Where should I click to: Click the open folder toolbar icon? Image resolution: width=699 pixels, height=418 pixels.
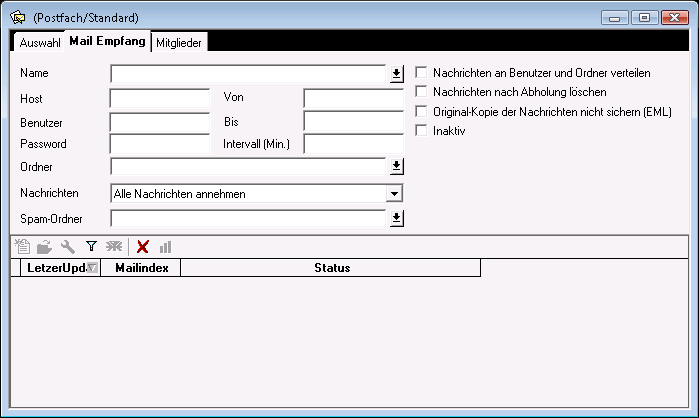click(45, 246)
